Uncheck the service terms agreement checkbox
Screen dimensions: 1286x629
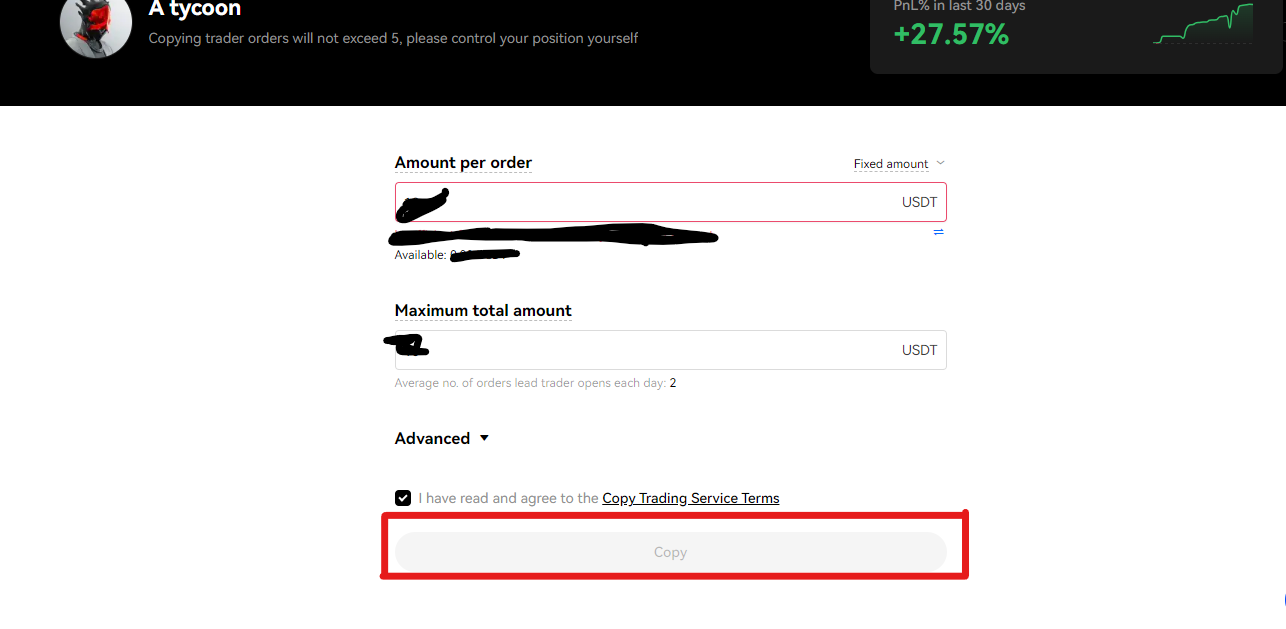tap(403, 498)
